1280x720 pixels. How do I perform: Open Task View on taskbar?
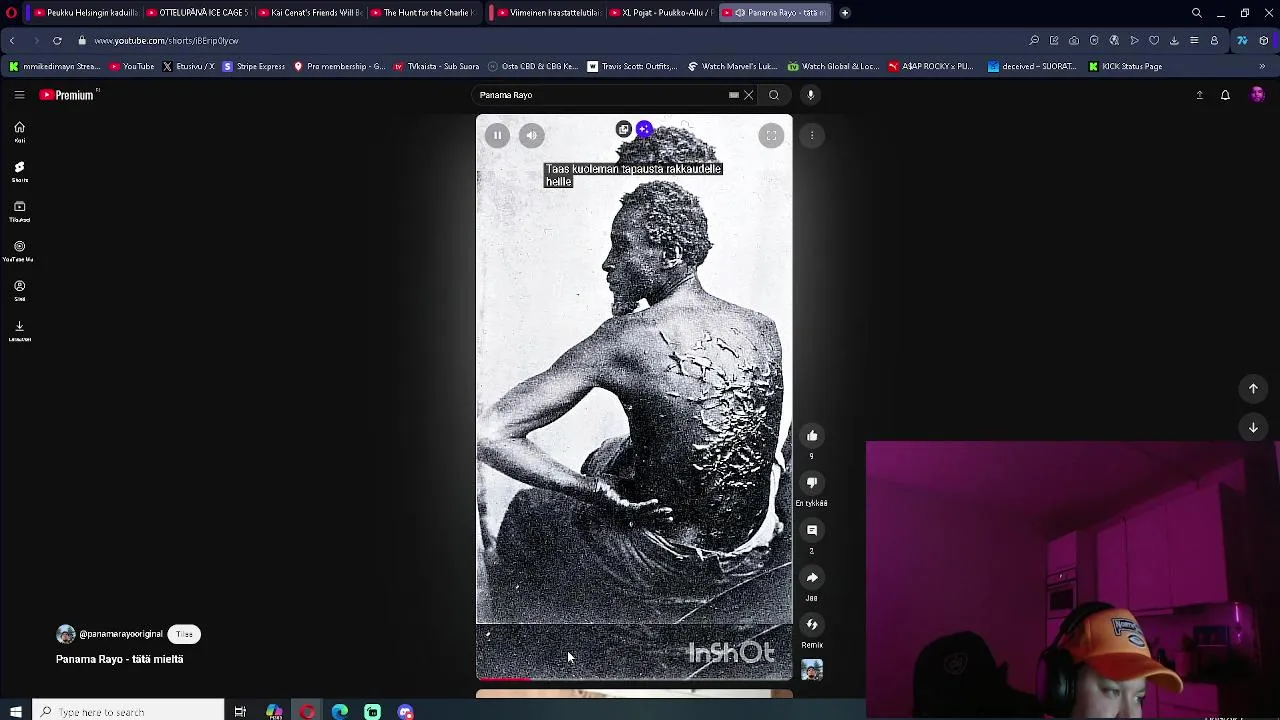pos(240,712)
